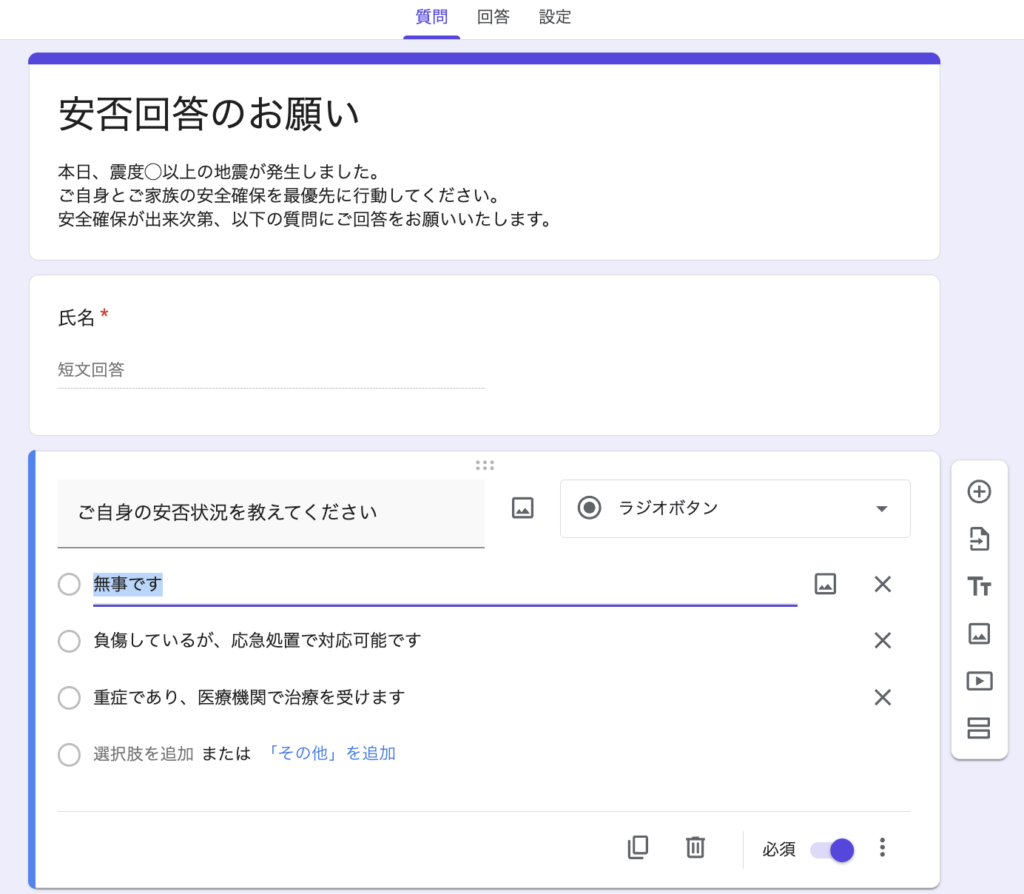Image resolution: width=1024 pixels, height=894 pixels.
Task: Select the 氏名 question card
Action: (x=485, y=355)
